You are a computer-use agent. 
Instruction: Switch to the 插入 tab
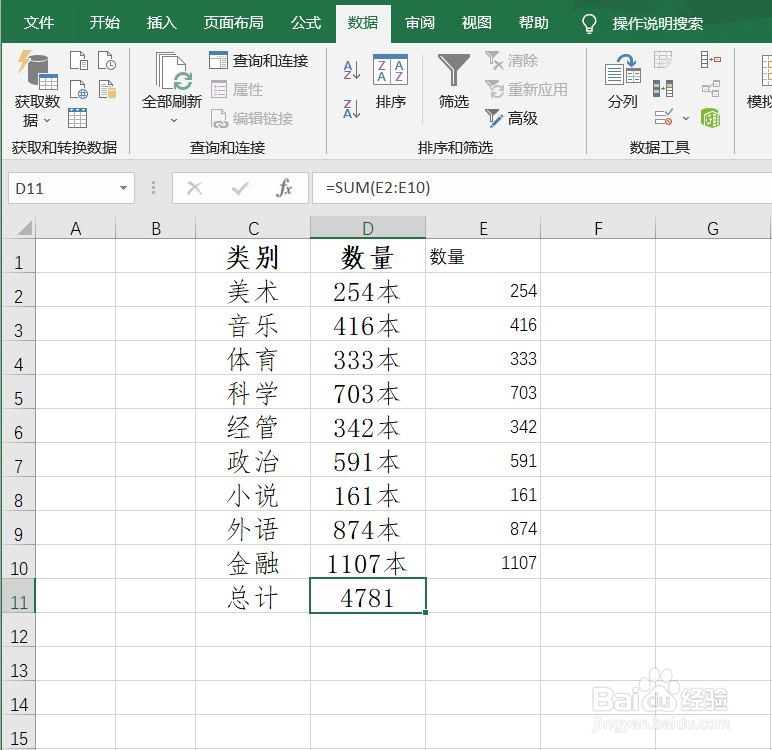(161, 23)
